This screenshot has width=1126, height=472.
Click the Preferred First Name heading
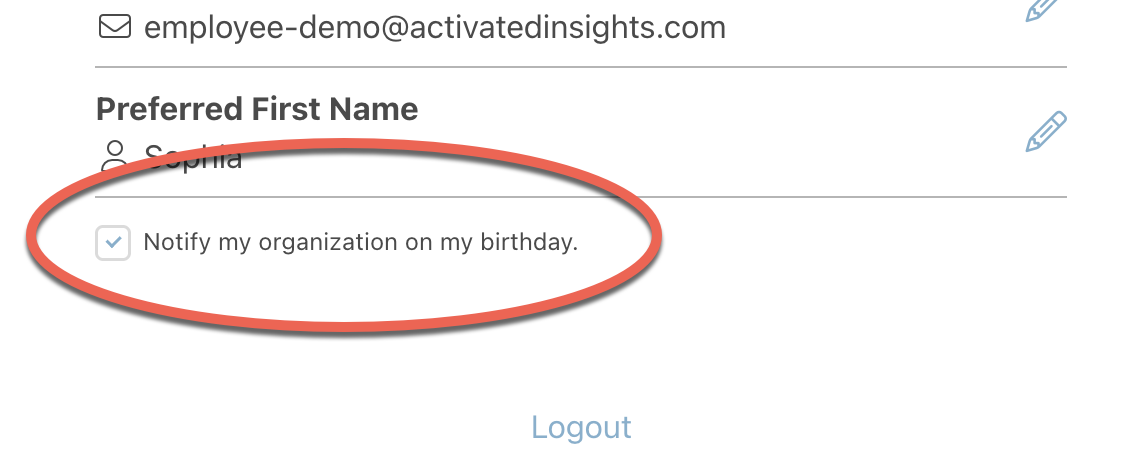(257, 109)
